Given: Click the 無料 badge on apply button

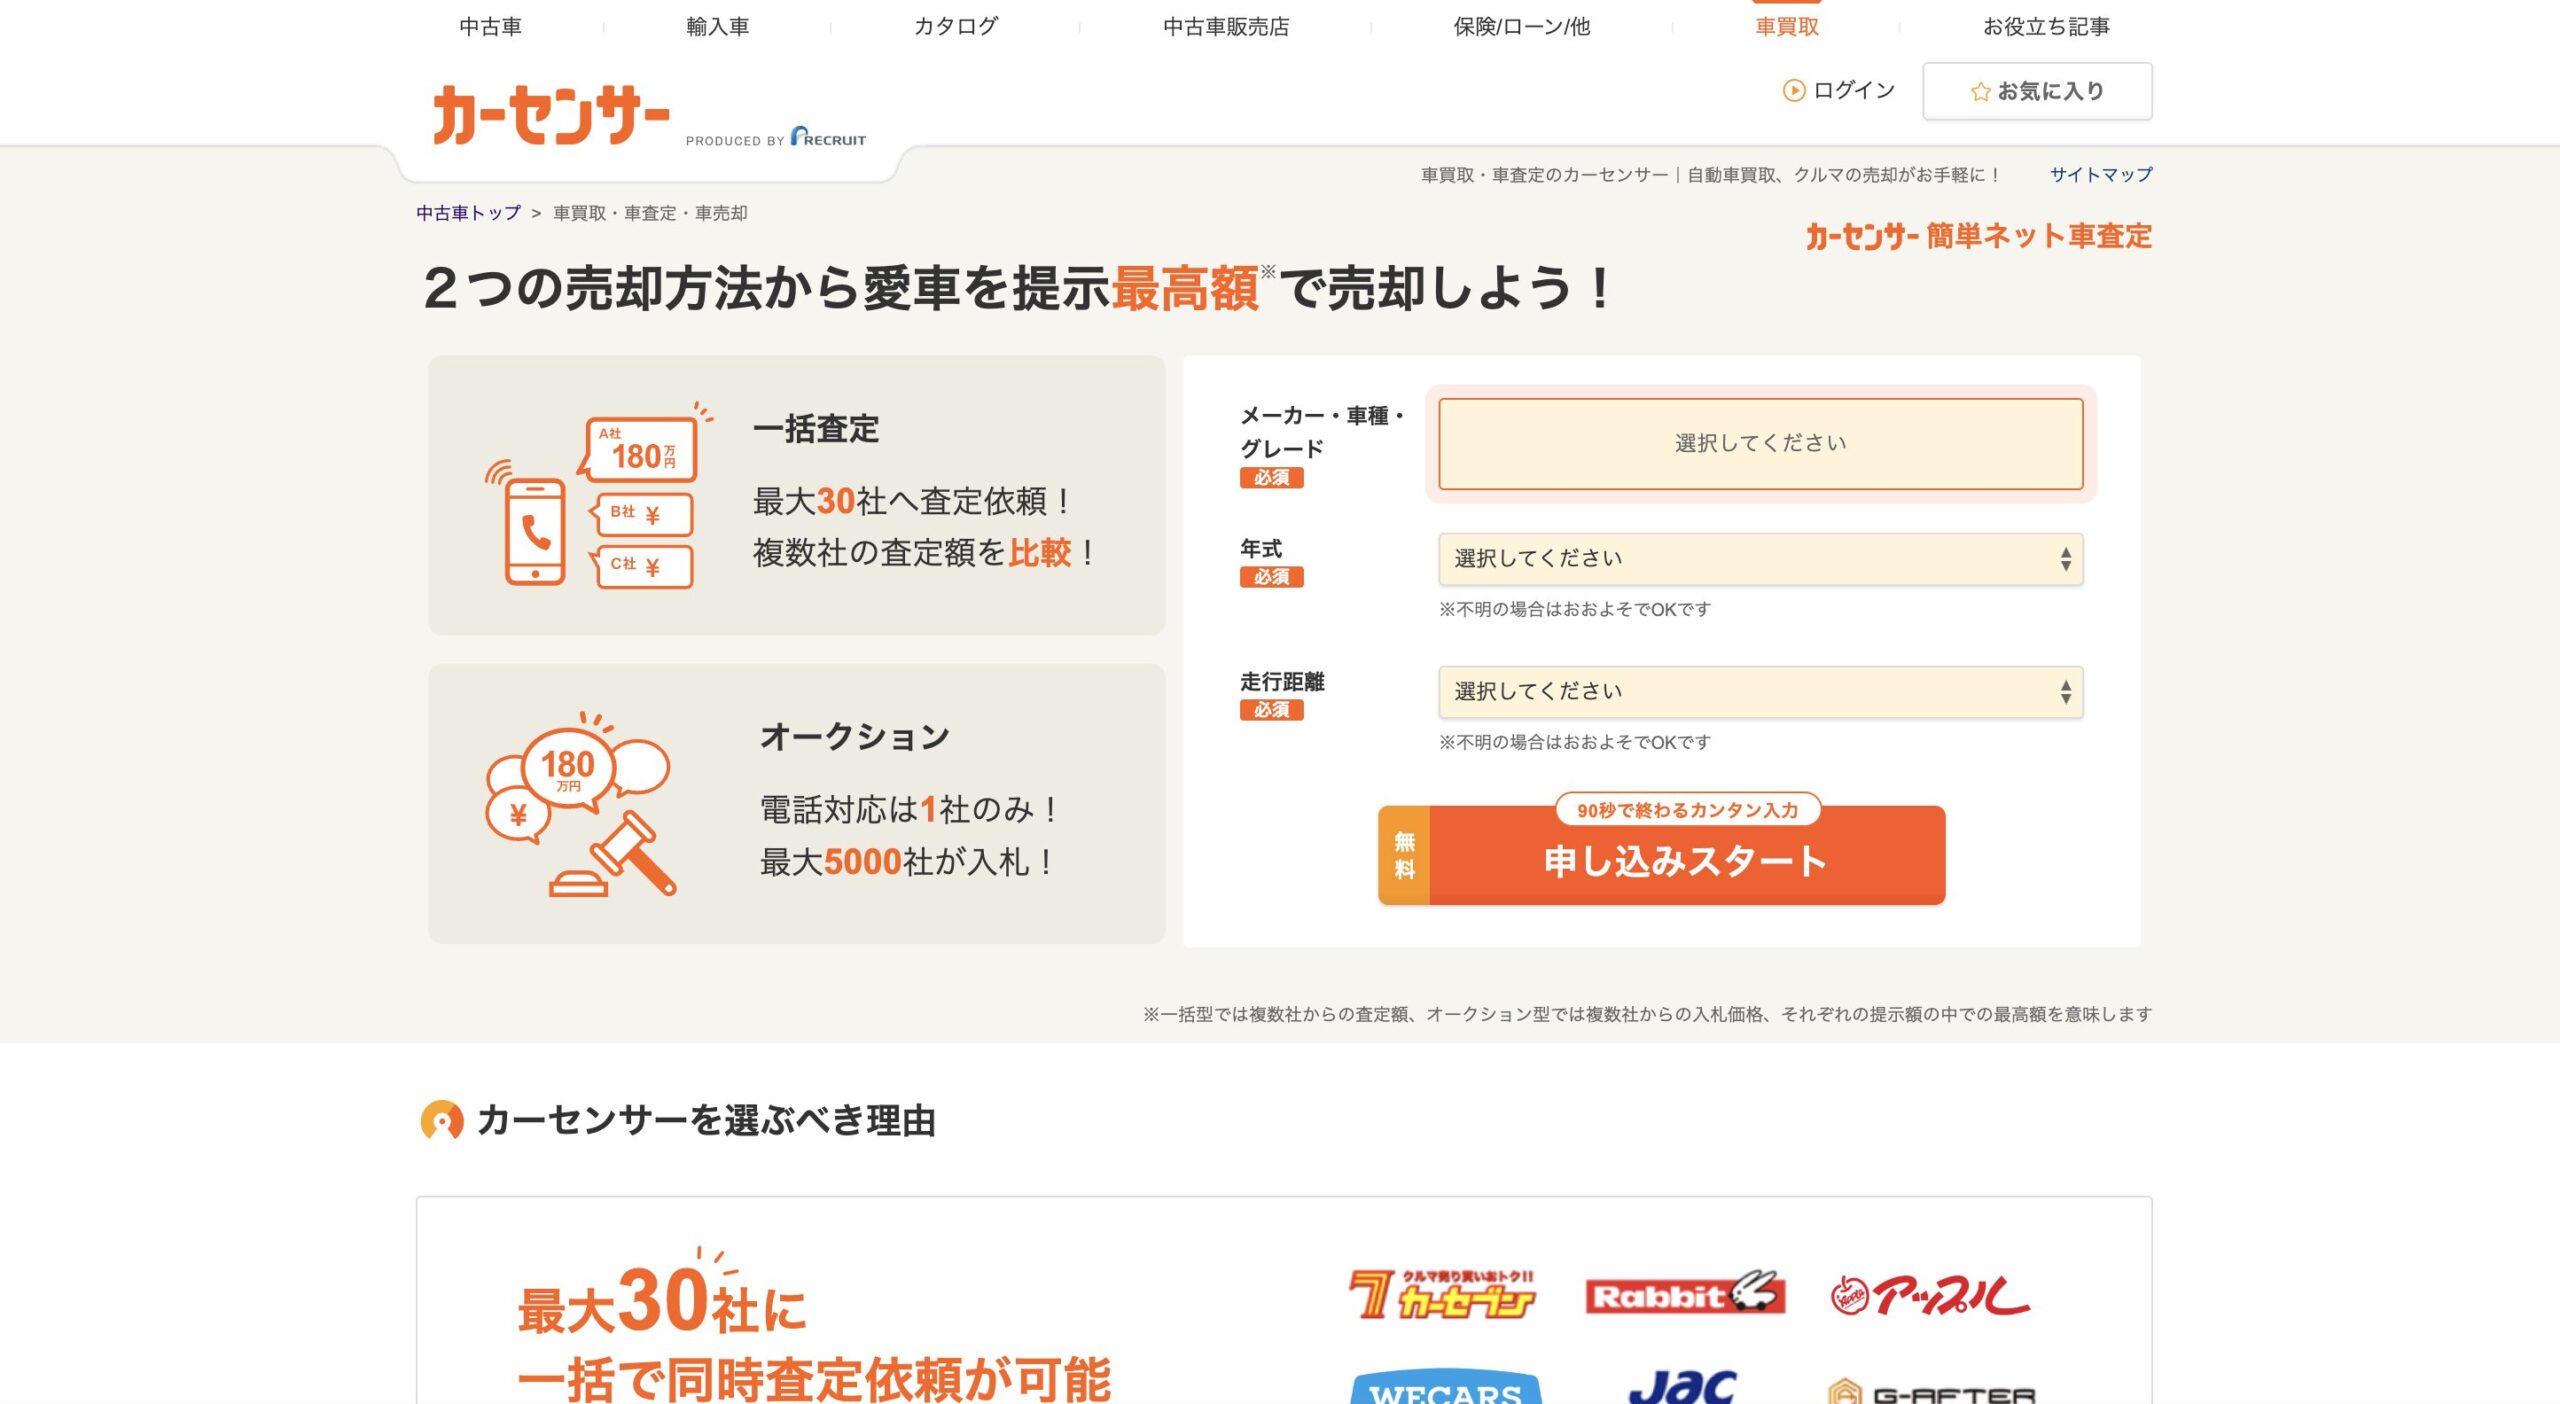Looking at the screenshot, I should (x=1404, y=856).
